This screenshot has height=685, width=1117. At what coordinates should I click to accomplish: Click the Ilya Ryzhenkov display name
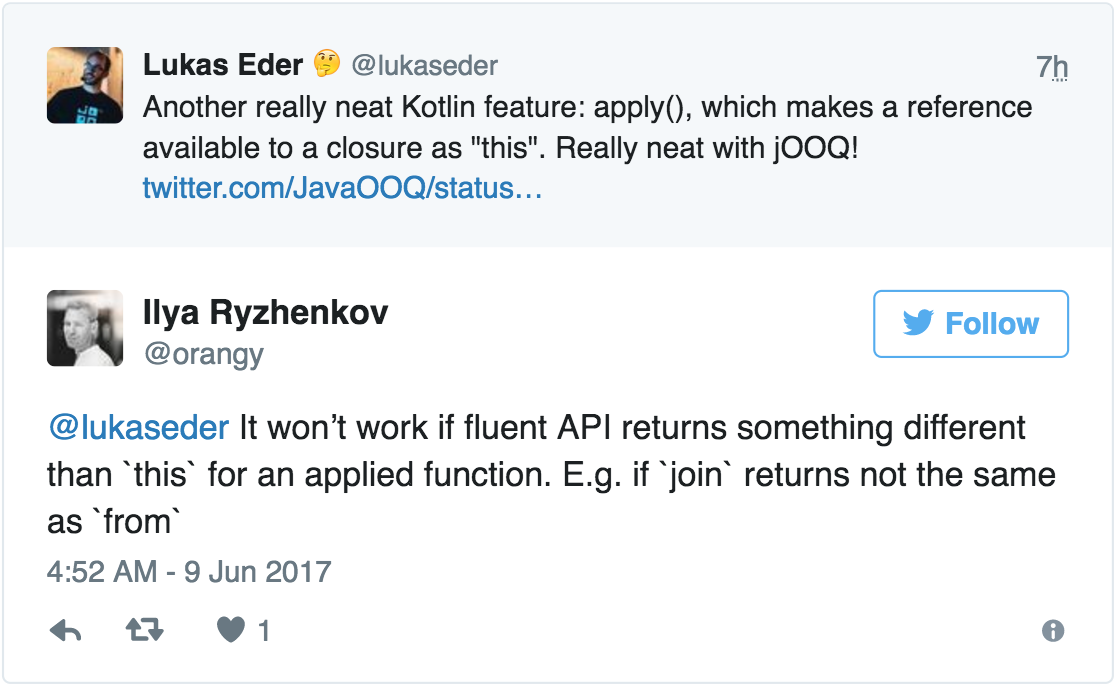click(x=266, y=312)
